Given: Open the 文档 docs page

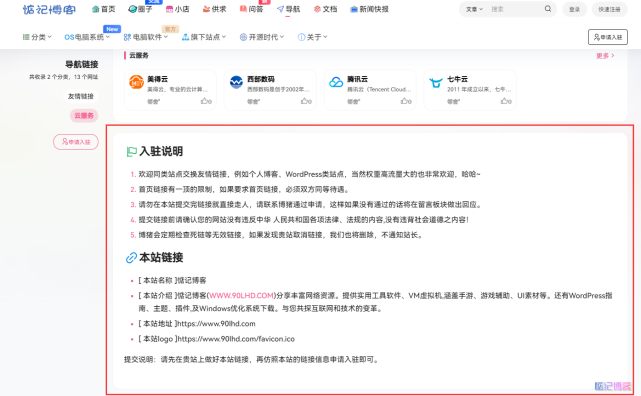Looking at the screenshot, I should tap(325, 9).
